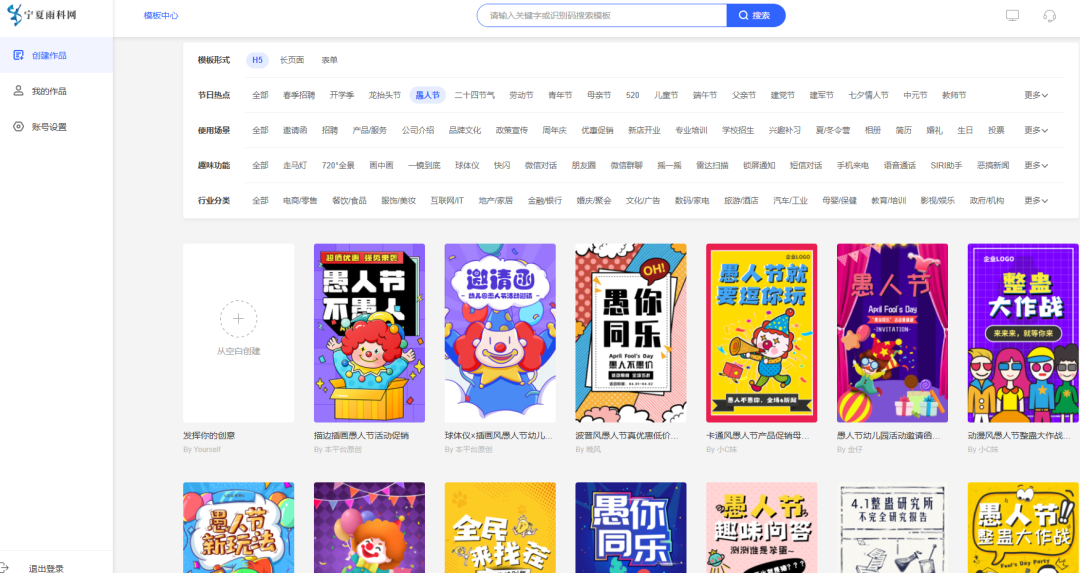Select the 雷达扫描 fun feature

coord(712,165)
